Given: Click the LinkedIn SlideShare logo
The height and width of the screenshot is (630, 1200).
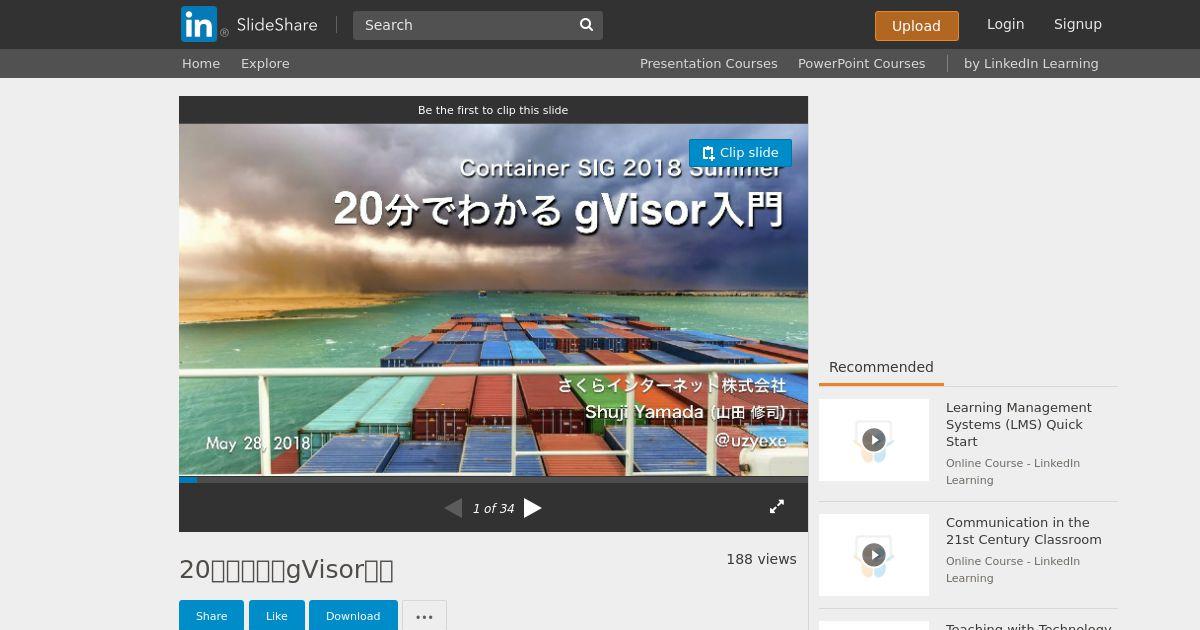Looking at the screenshot, I should click(x=249, y=25).
